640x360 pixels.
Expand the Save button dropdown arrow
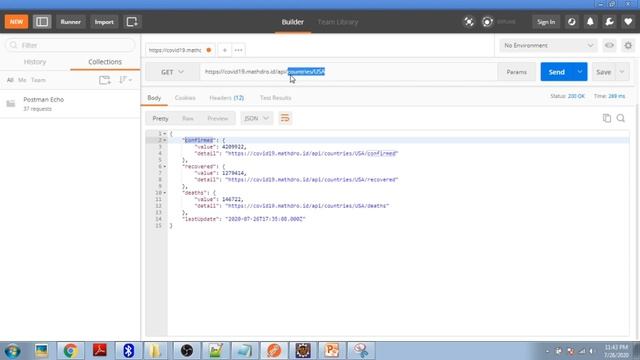click(x=622, y=72)
